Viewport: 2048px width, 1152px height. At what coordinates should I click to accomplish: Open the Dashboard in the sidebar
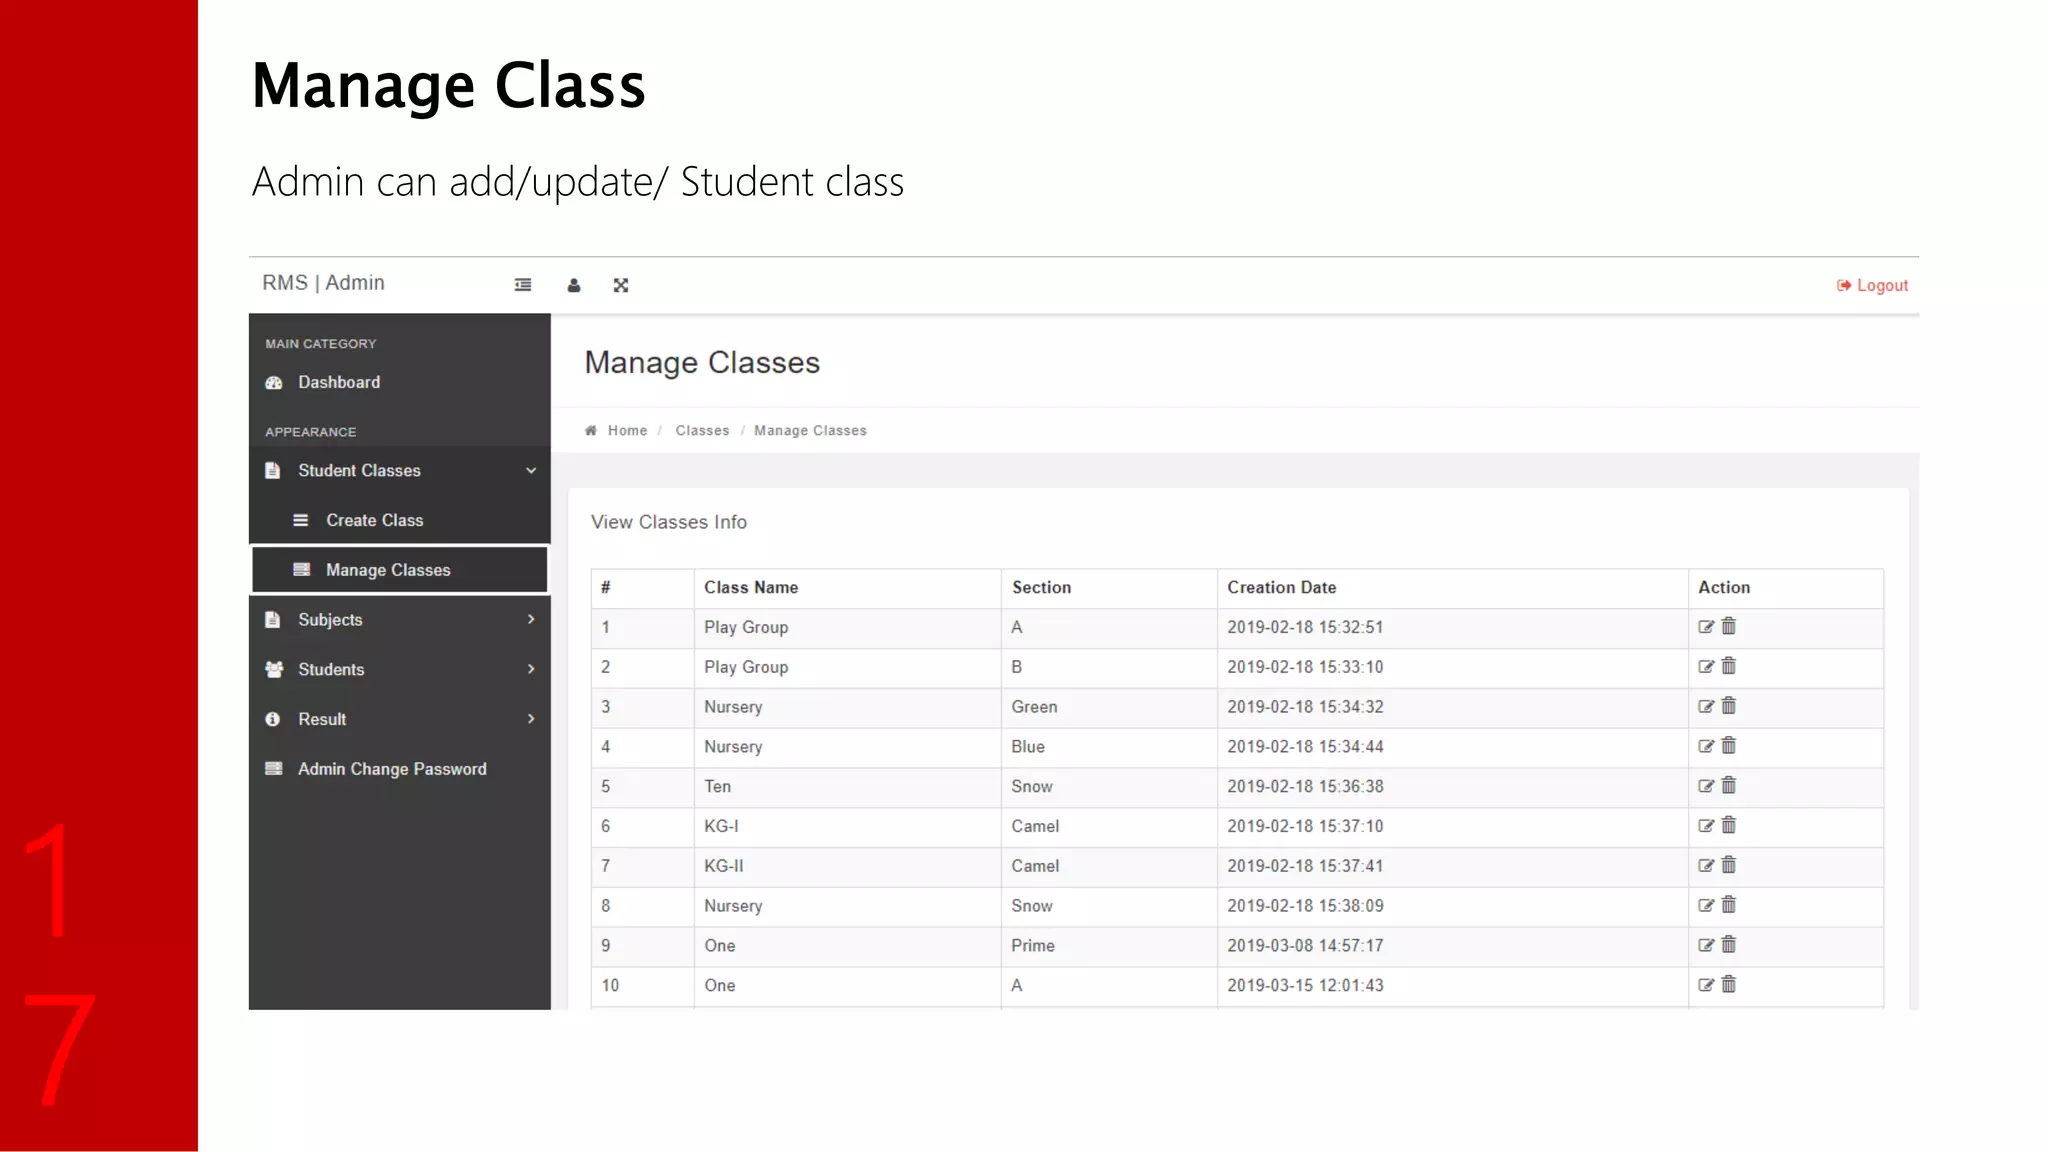[338, 382]
